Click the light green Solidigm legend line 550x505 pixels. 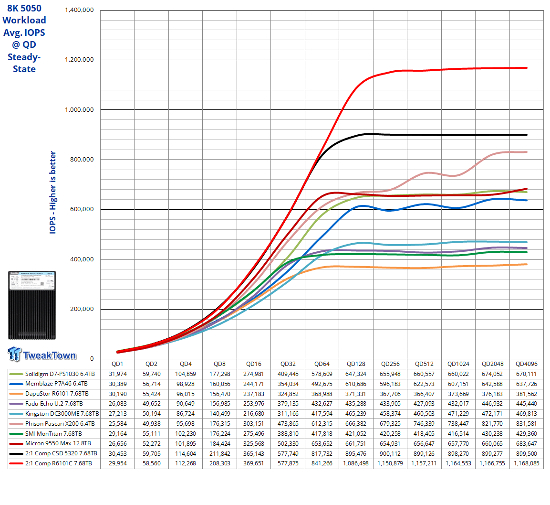click(15, 374)
